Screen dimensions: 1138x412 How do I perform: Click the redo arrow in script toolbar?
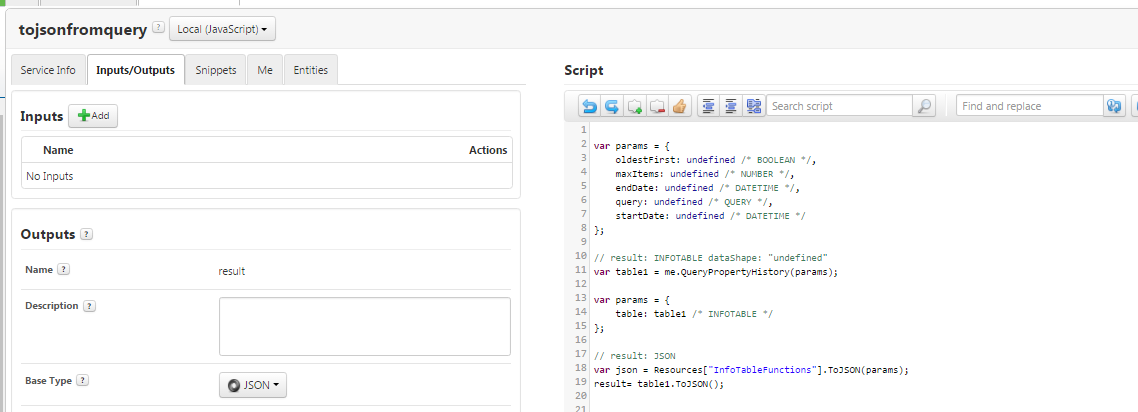pyautogui.click(x=612, y=106)
